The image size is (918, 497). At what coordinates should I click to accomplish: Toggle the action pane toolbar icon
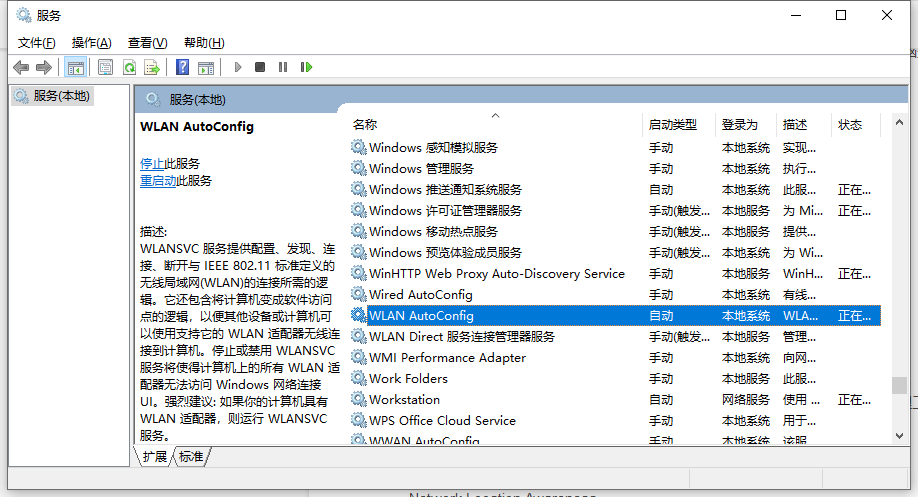click(206, 67)
